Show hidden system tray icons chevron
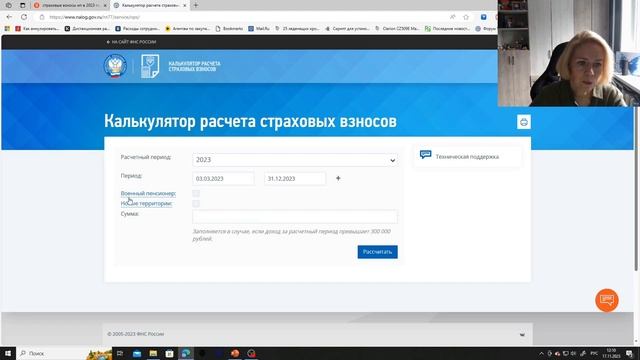 [541, 353]
